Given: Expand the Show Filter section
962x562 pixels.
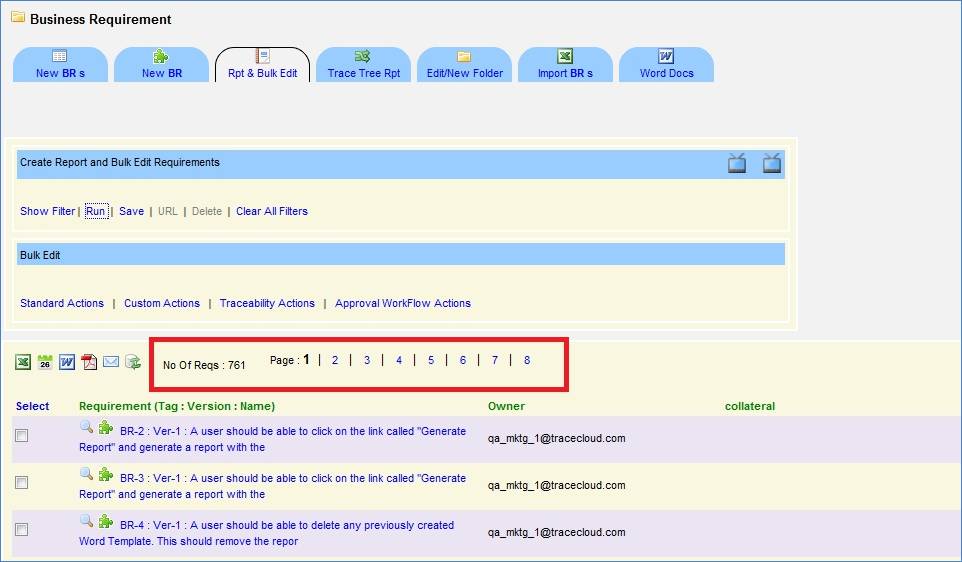Looking at the screenshot, I should click(47, 211).
